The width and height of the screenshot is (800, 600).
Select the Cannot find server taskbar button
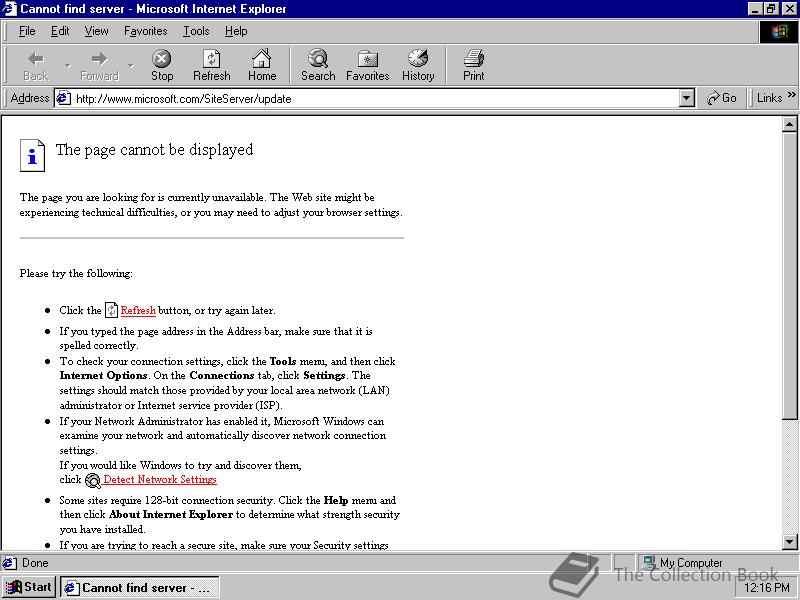click(140, 588)
